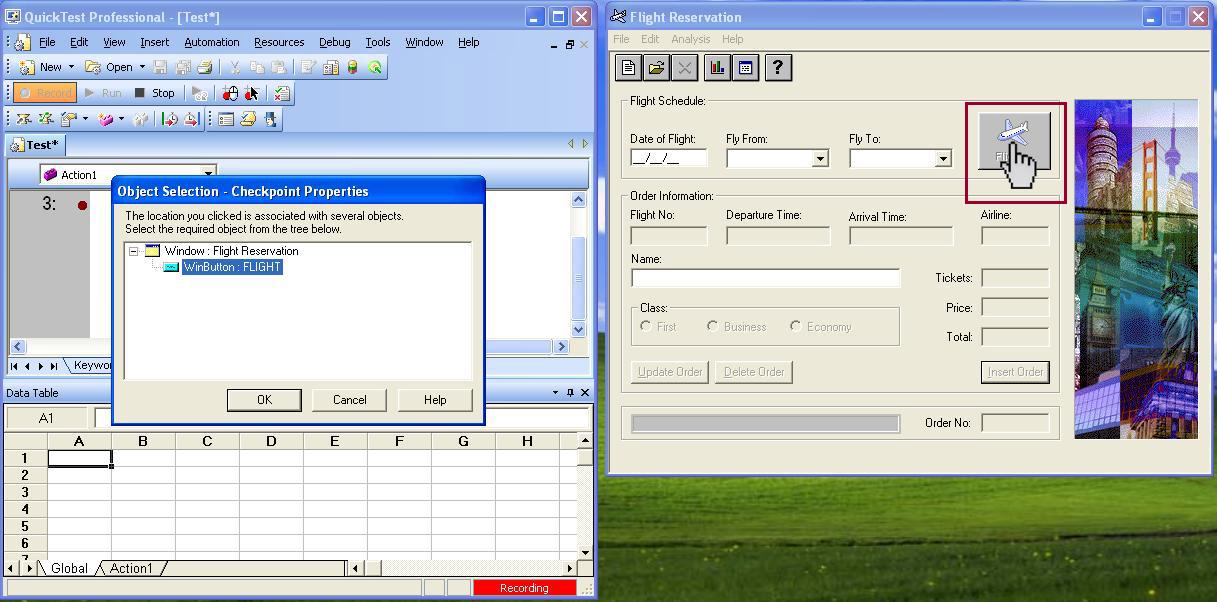Viewport: 1217px width, 602px height.
Task: Select the WinButton : FLIGHT tree item
Action: tap(231, 267)
